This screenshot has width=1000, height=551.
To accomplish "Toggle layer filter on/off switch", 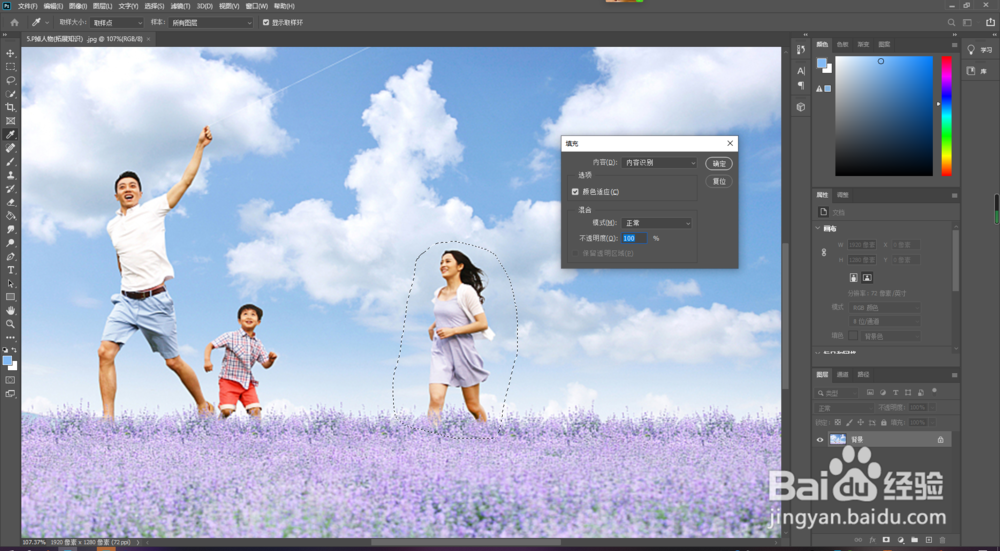I will point(934,391).
